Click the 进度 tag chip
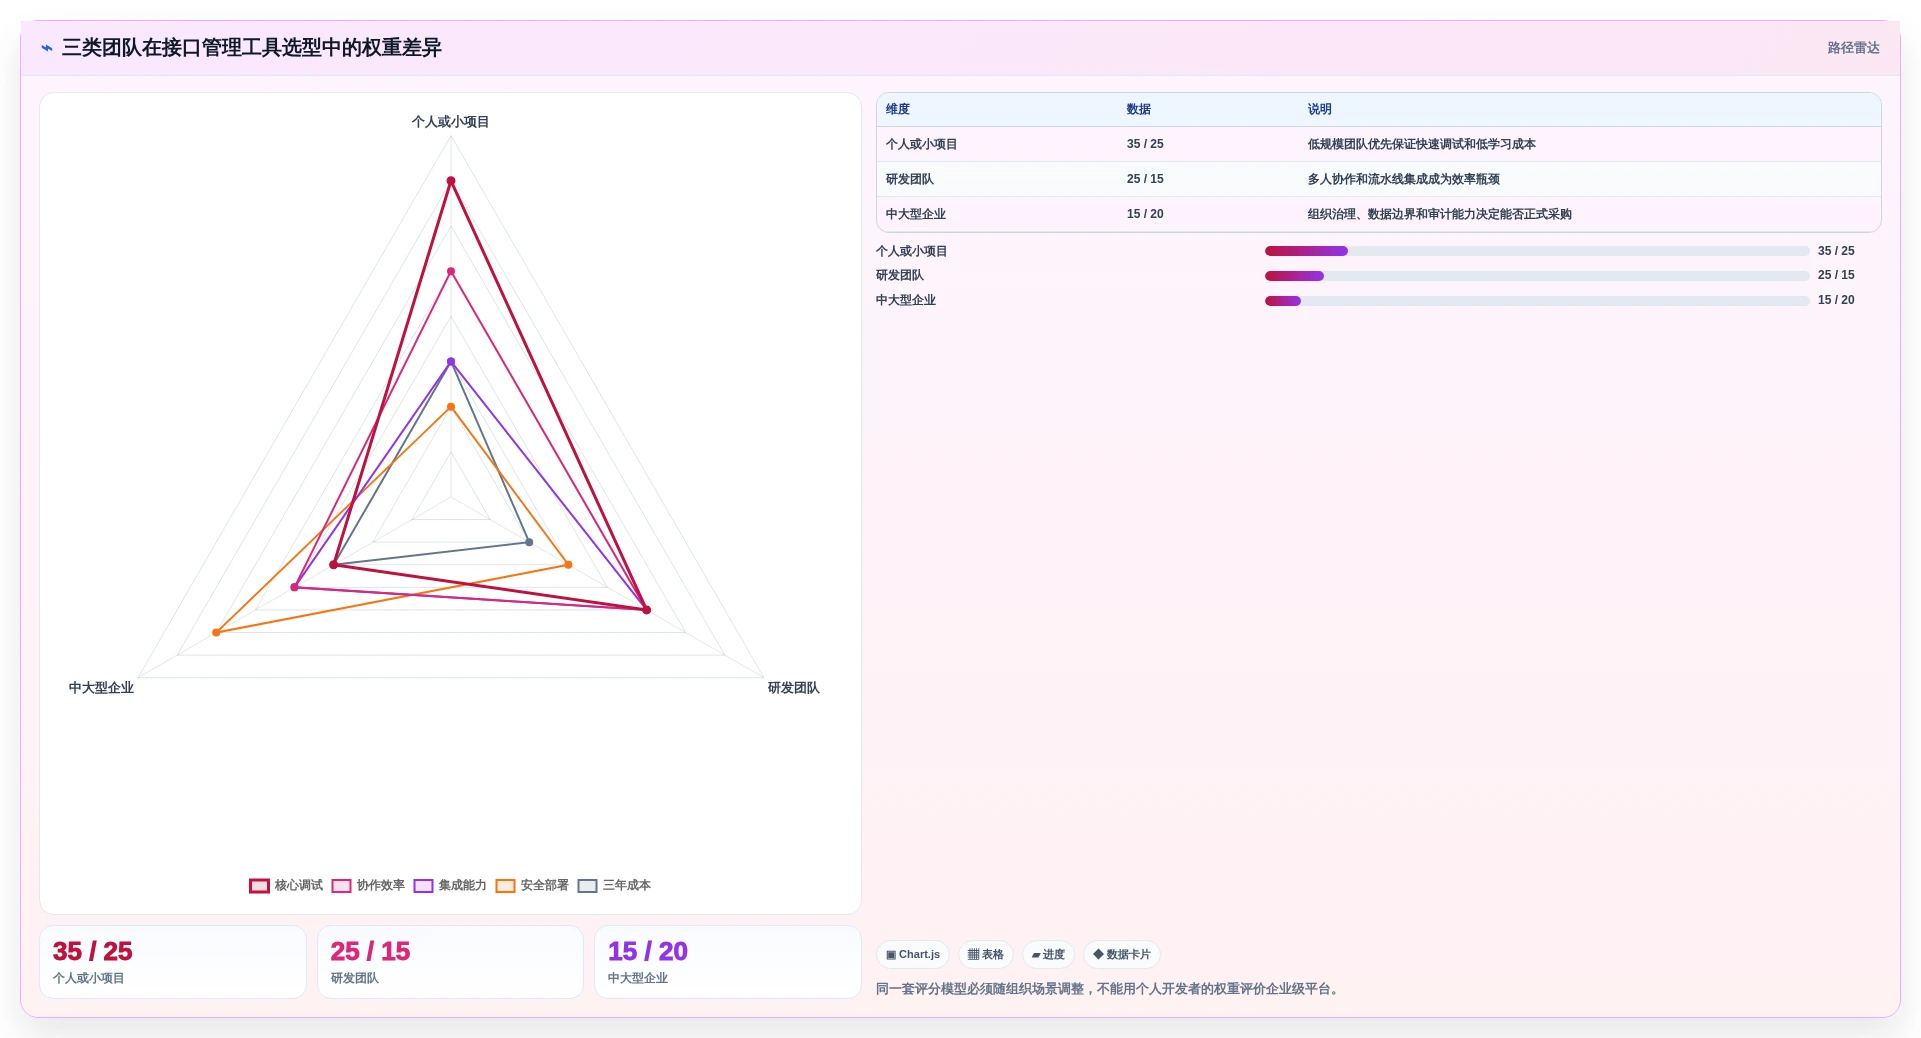Screen dimensions: 1921x1038 click(x=1048, y=954)
